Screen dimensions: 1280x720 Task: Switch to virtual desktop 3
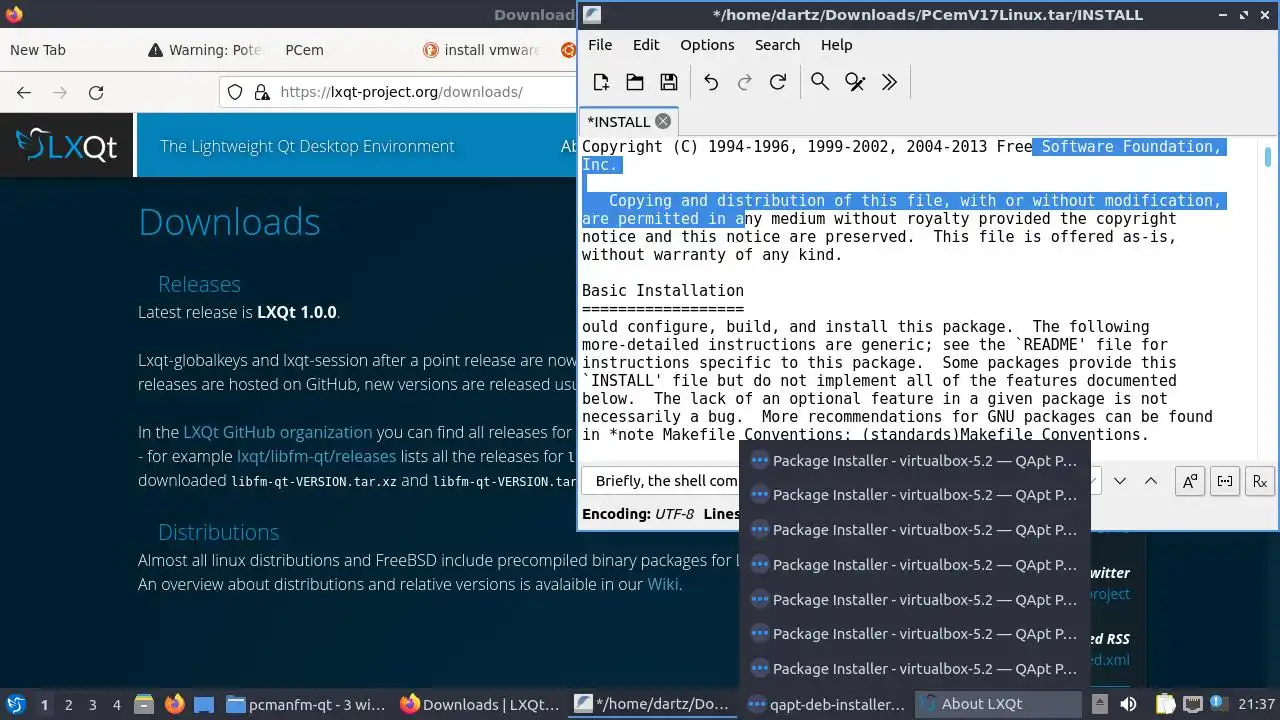(x=92, y=704)
